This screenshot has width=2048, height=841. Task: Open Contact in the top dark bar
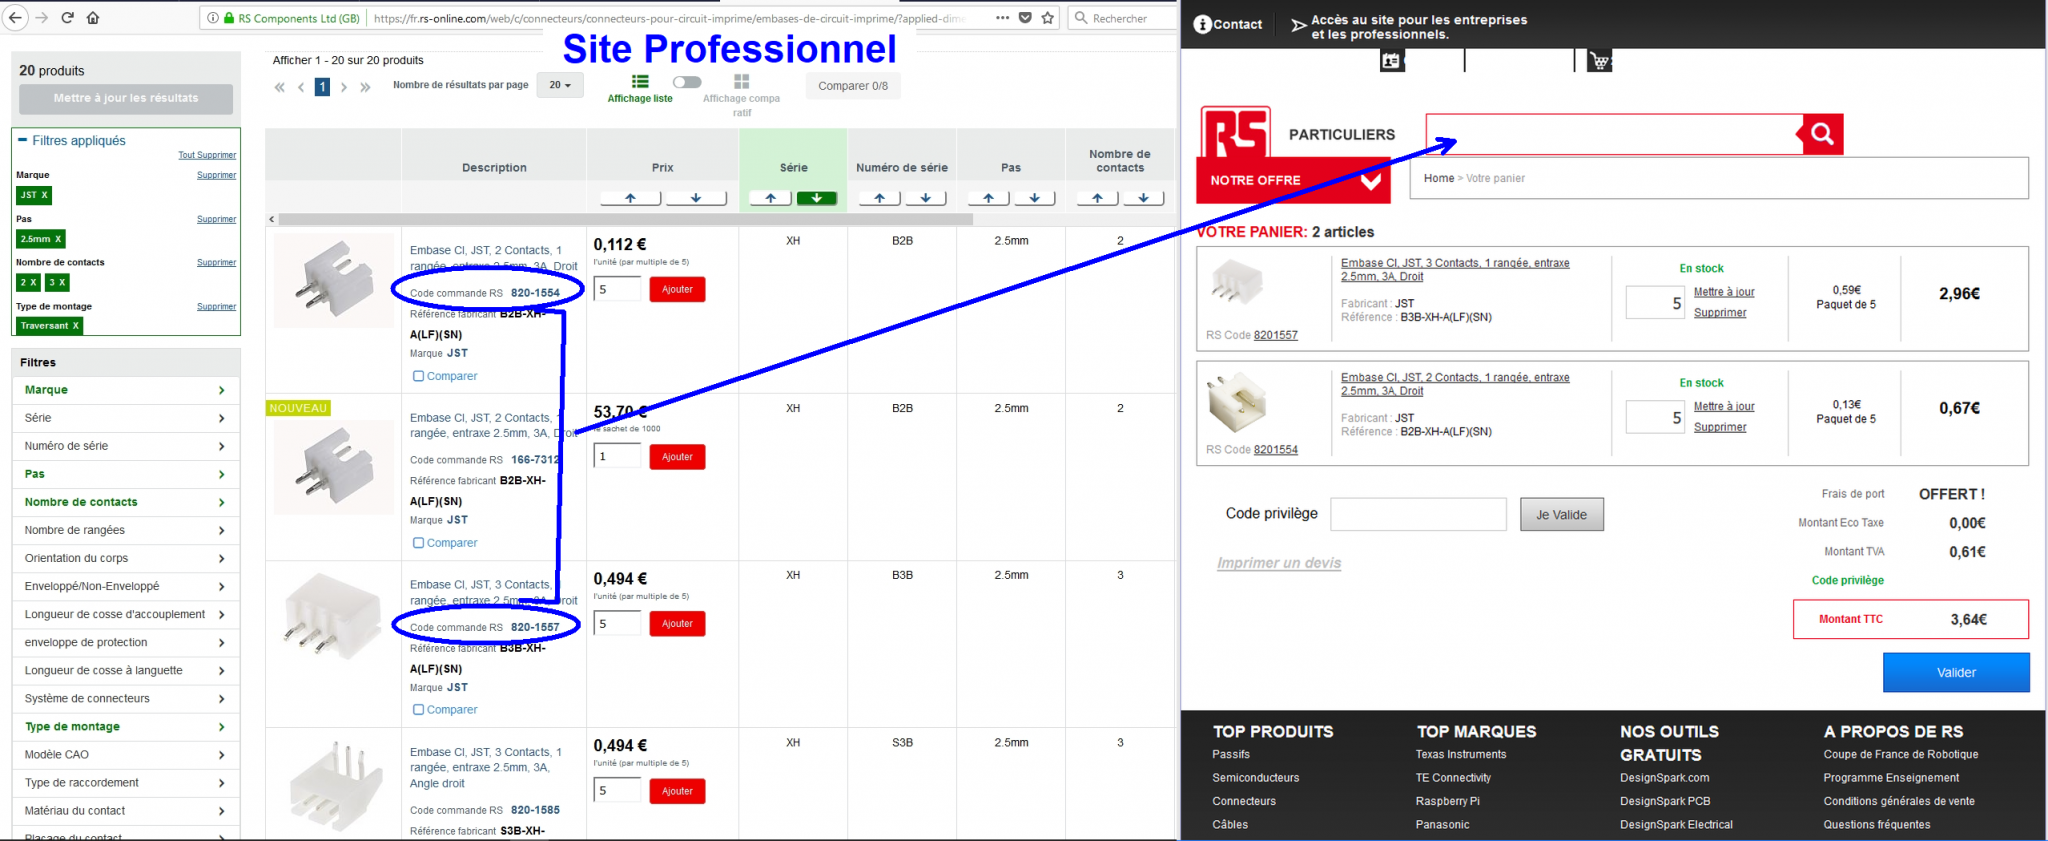click(x=1228, y=24)
